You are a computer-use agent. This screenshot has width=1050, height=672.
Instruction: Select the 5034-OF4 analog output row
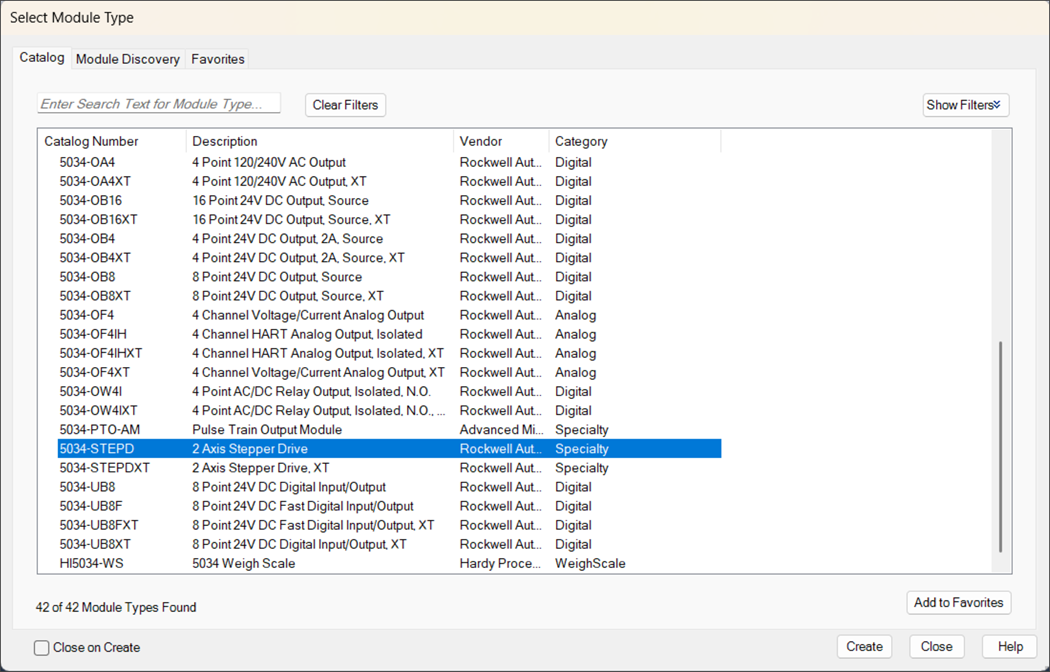tap(389, 315)
